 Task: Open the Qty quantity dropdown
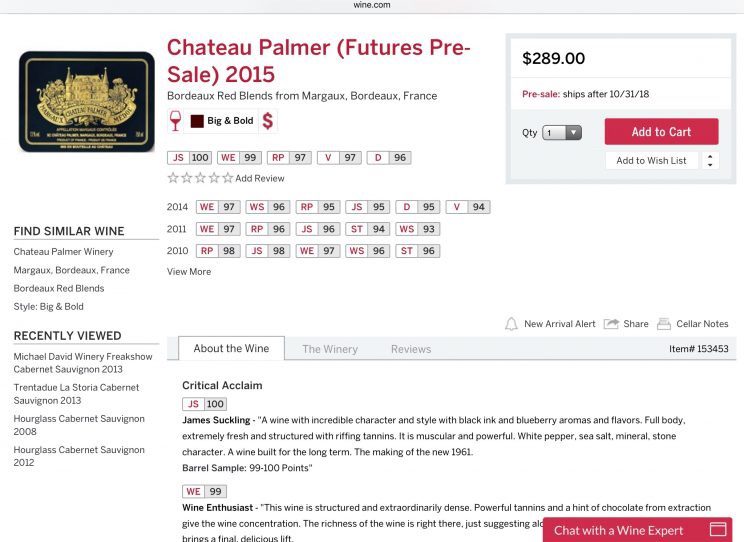[x=562, y=132]
